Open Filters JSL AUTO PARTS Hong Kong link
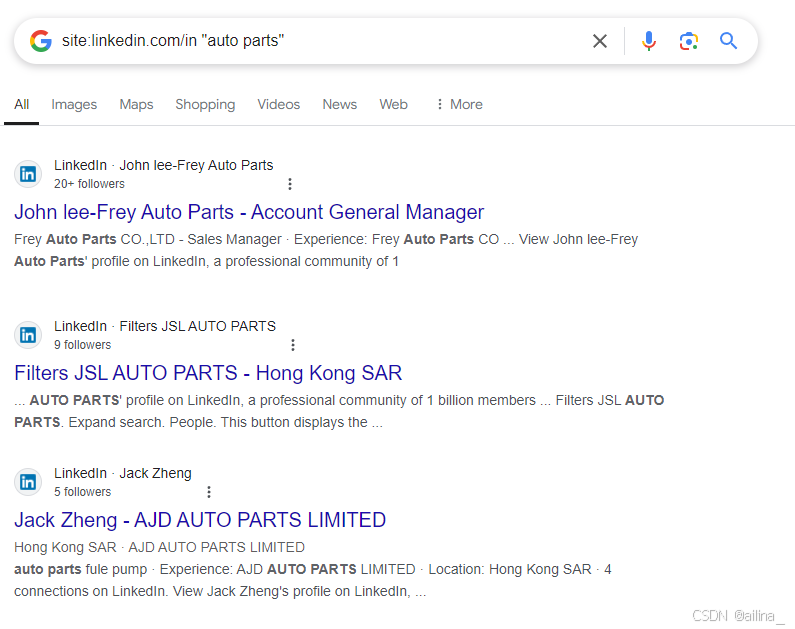 tap(208, 373)
